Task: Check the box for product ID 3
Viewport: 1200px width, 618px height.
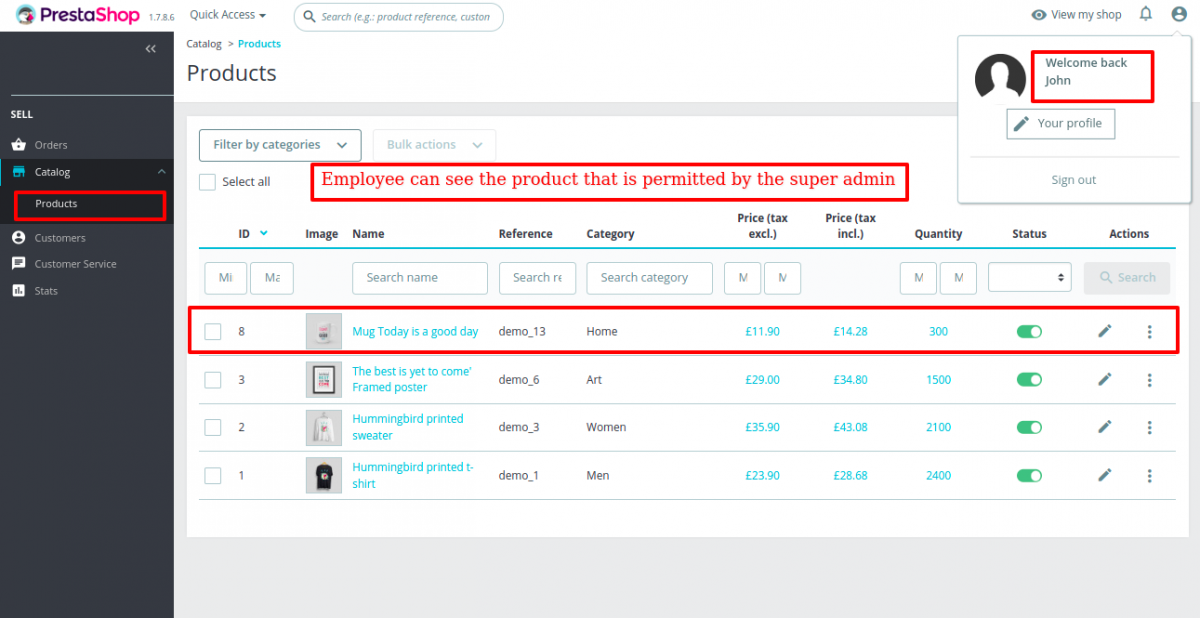Action: (213, 379)
